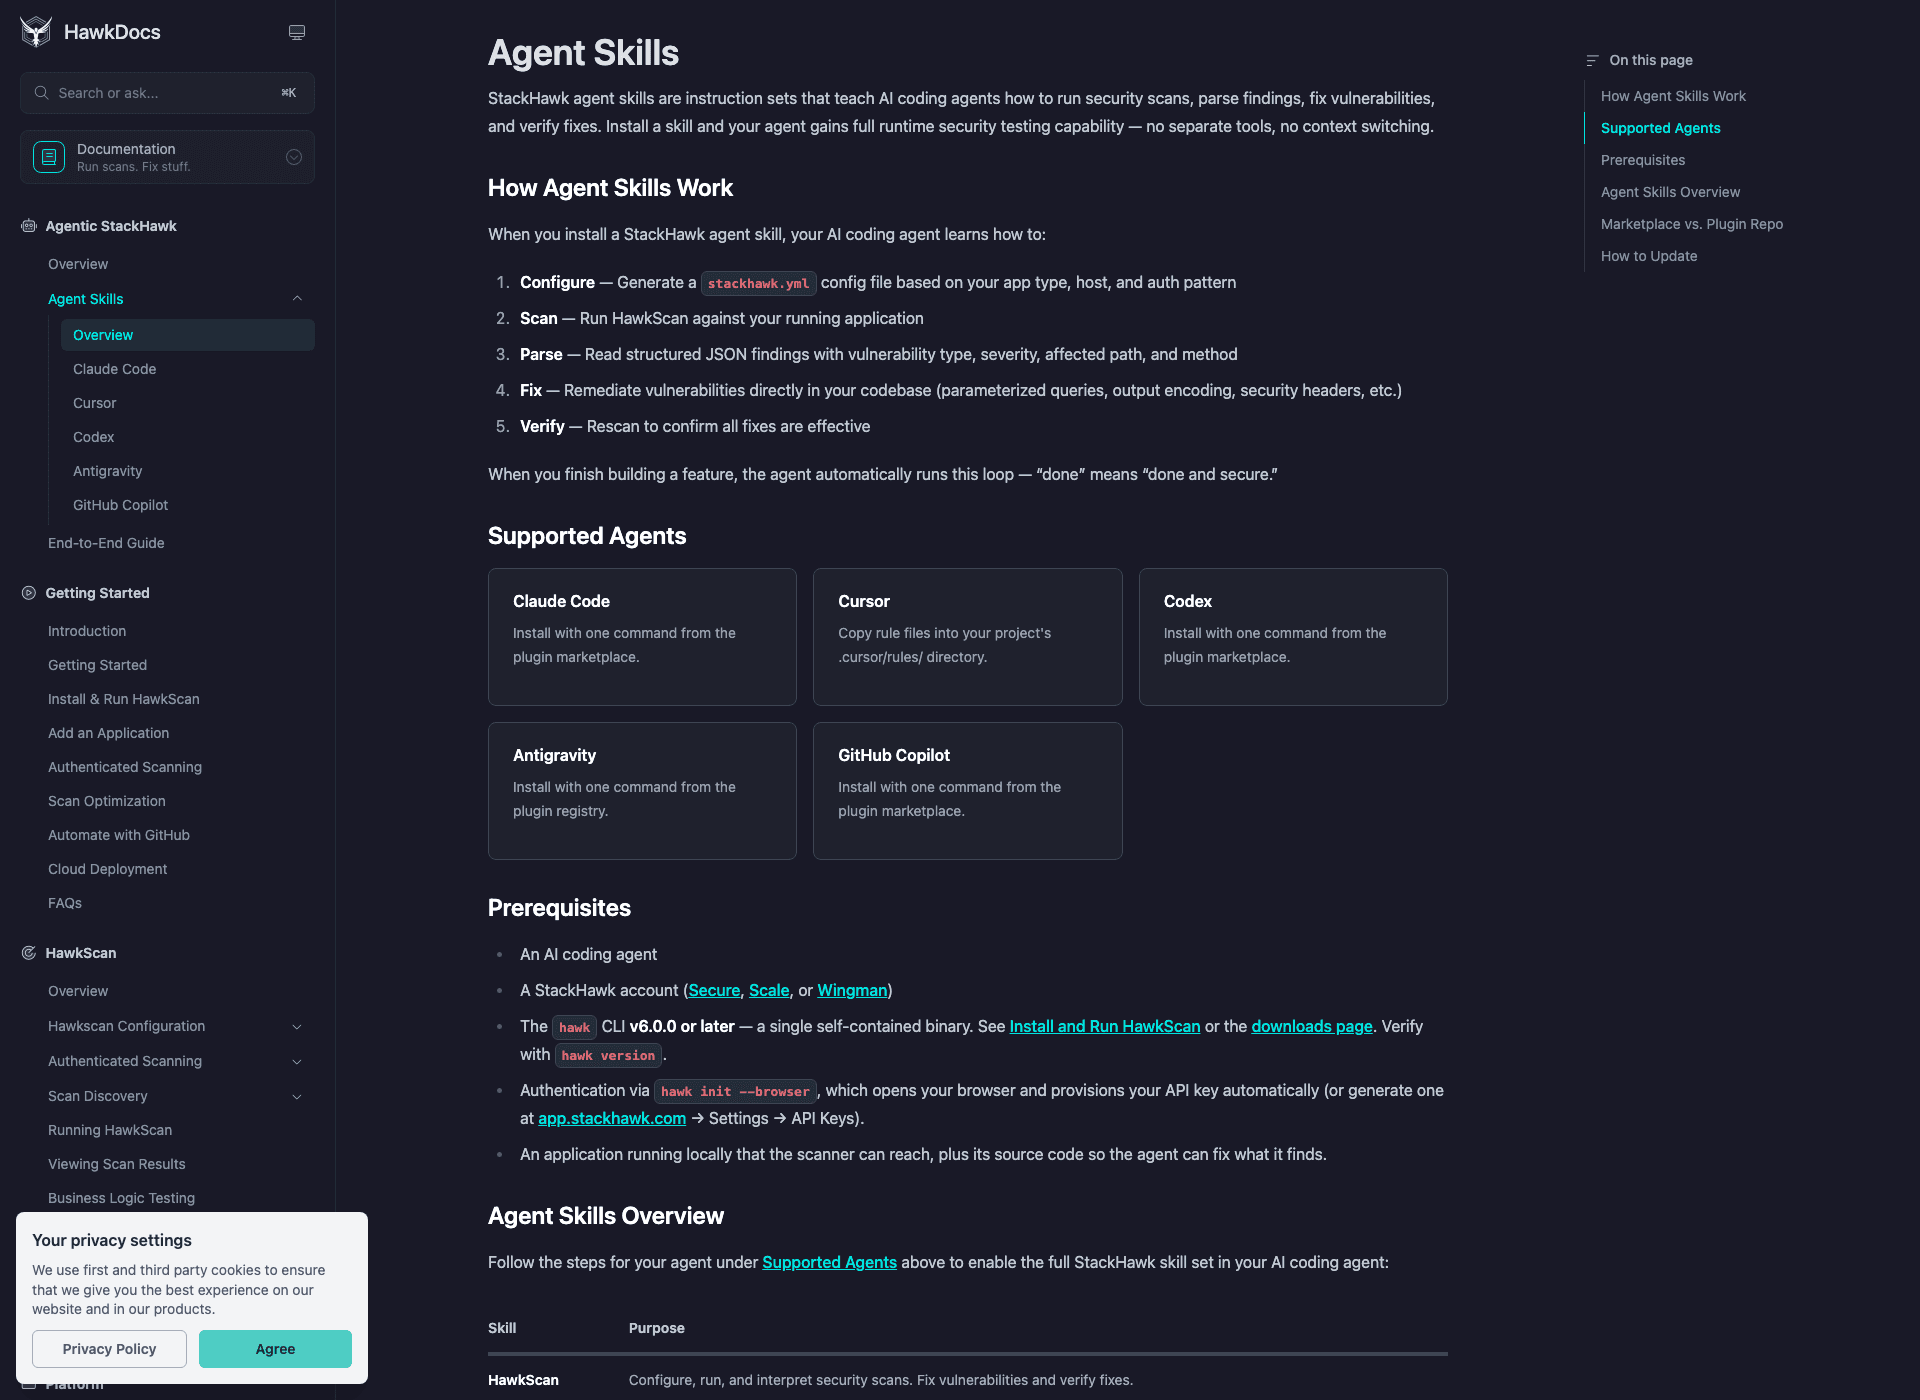Image resolution: width=1920 pixels, height=1400 pixels.
Task: Click the hawk init --browser code snippet
Action: 735,1091
